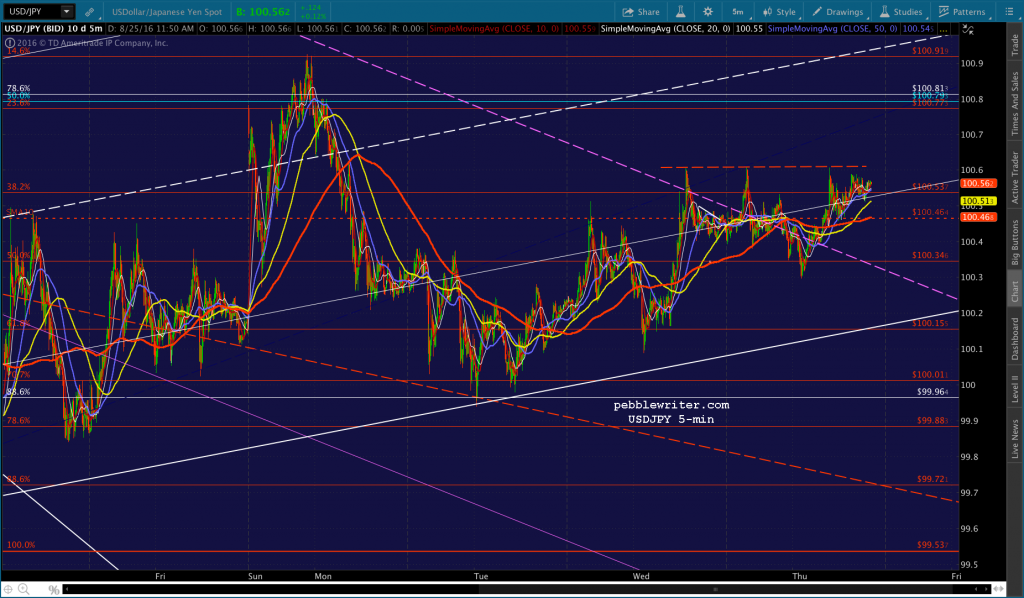Open the 5m timeframe selector

[x=739, y=12]
